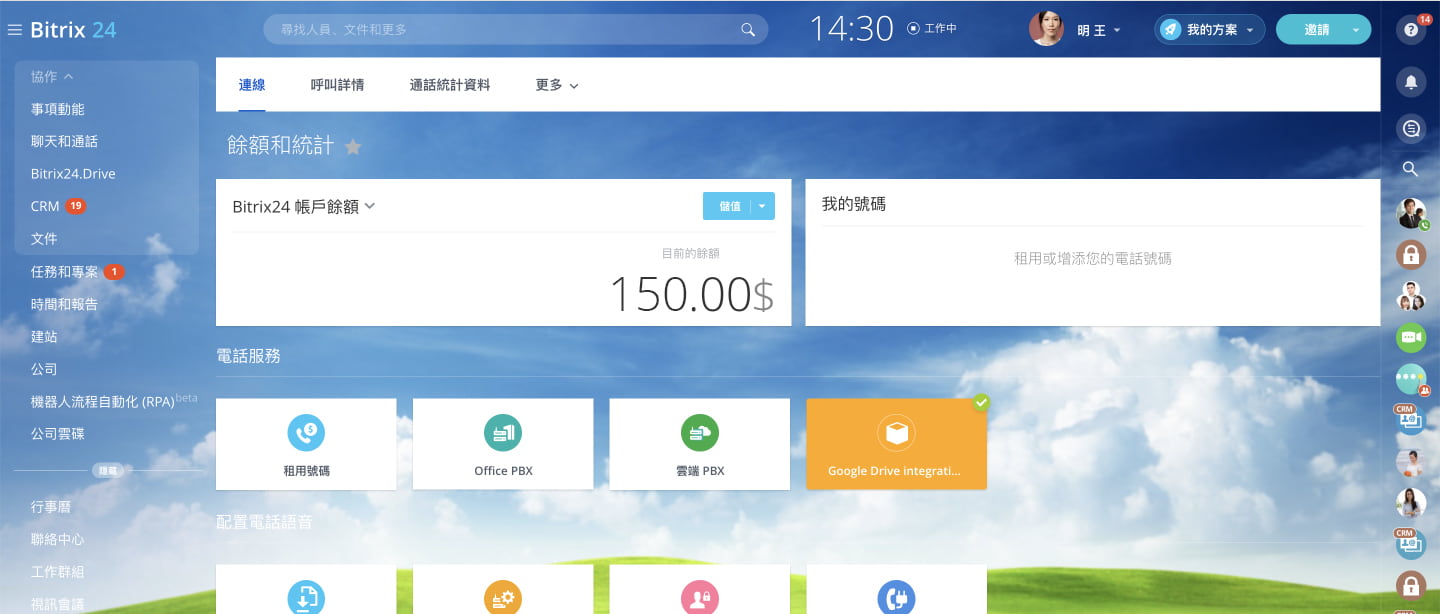The image size is (1440, 614).
Task: Open the teal three-dots general chat icon
Action: (x=1411, y=379)
